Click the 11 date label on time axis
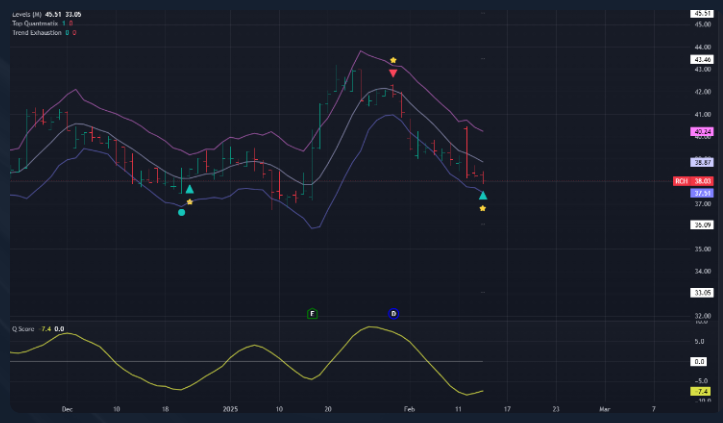723x423 pixels. coord(458,409)
